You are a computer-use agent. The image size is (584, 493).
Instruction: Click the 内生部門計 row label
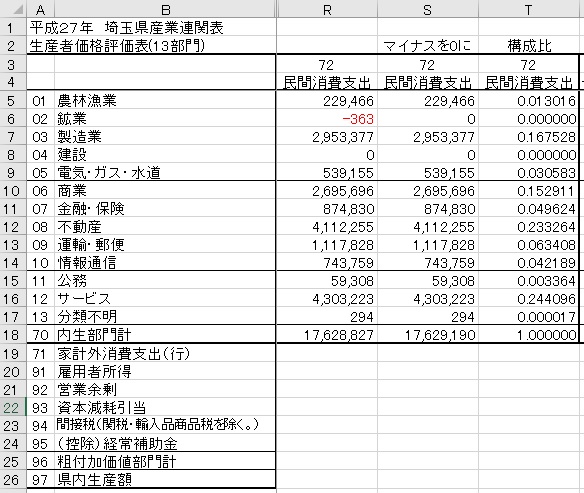click(94, 335)
